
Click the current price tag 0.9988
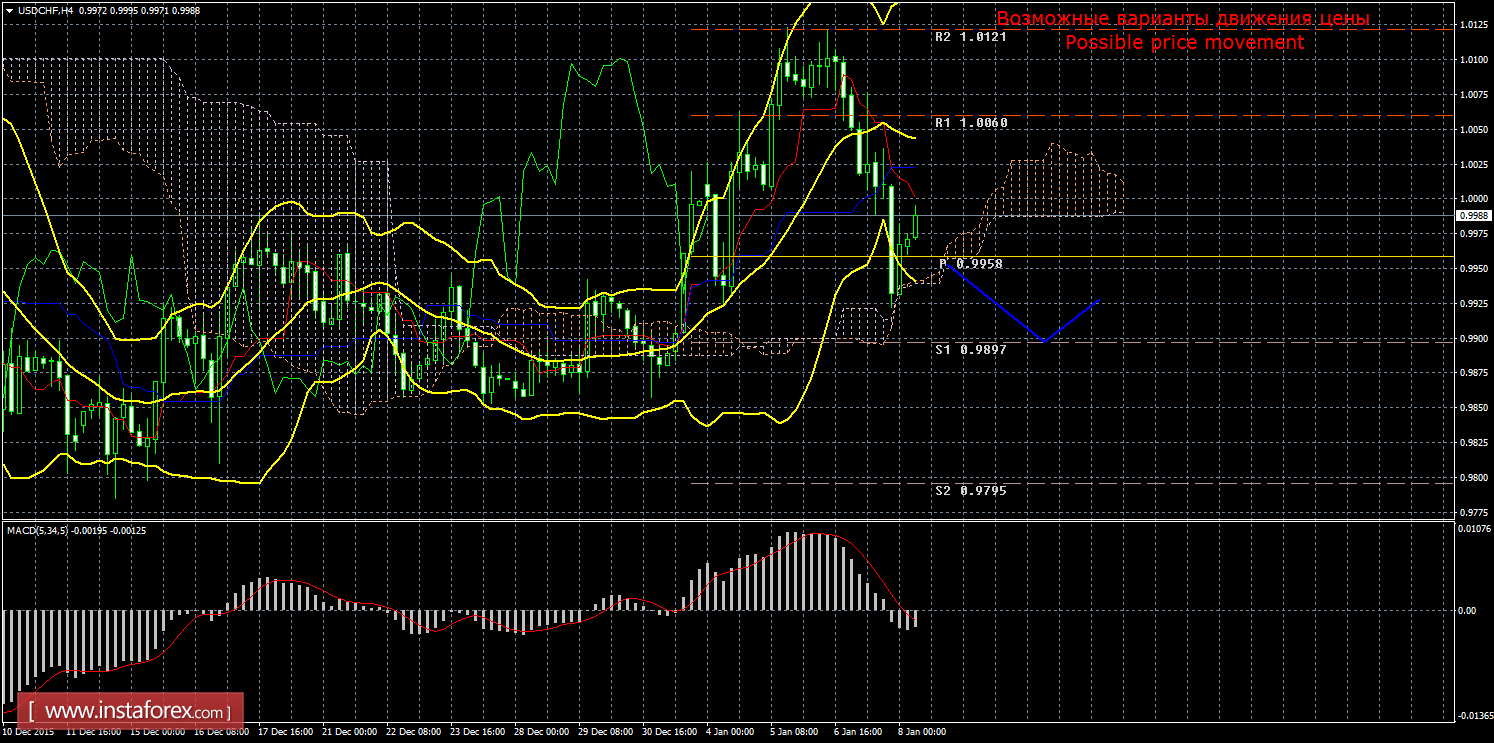tap(1470, 215)
